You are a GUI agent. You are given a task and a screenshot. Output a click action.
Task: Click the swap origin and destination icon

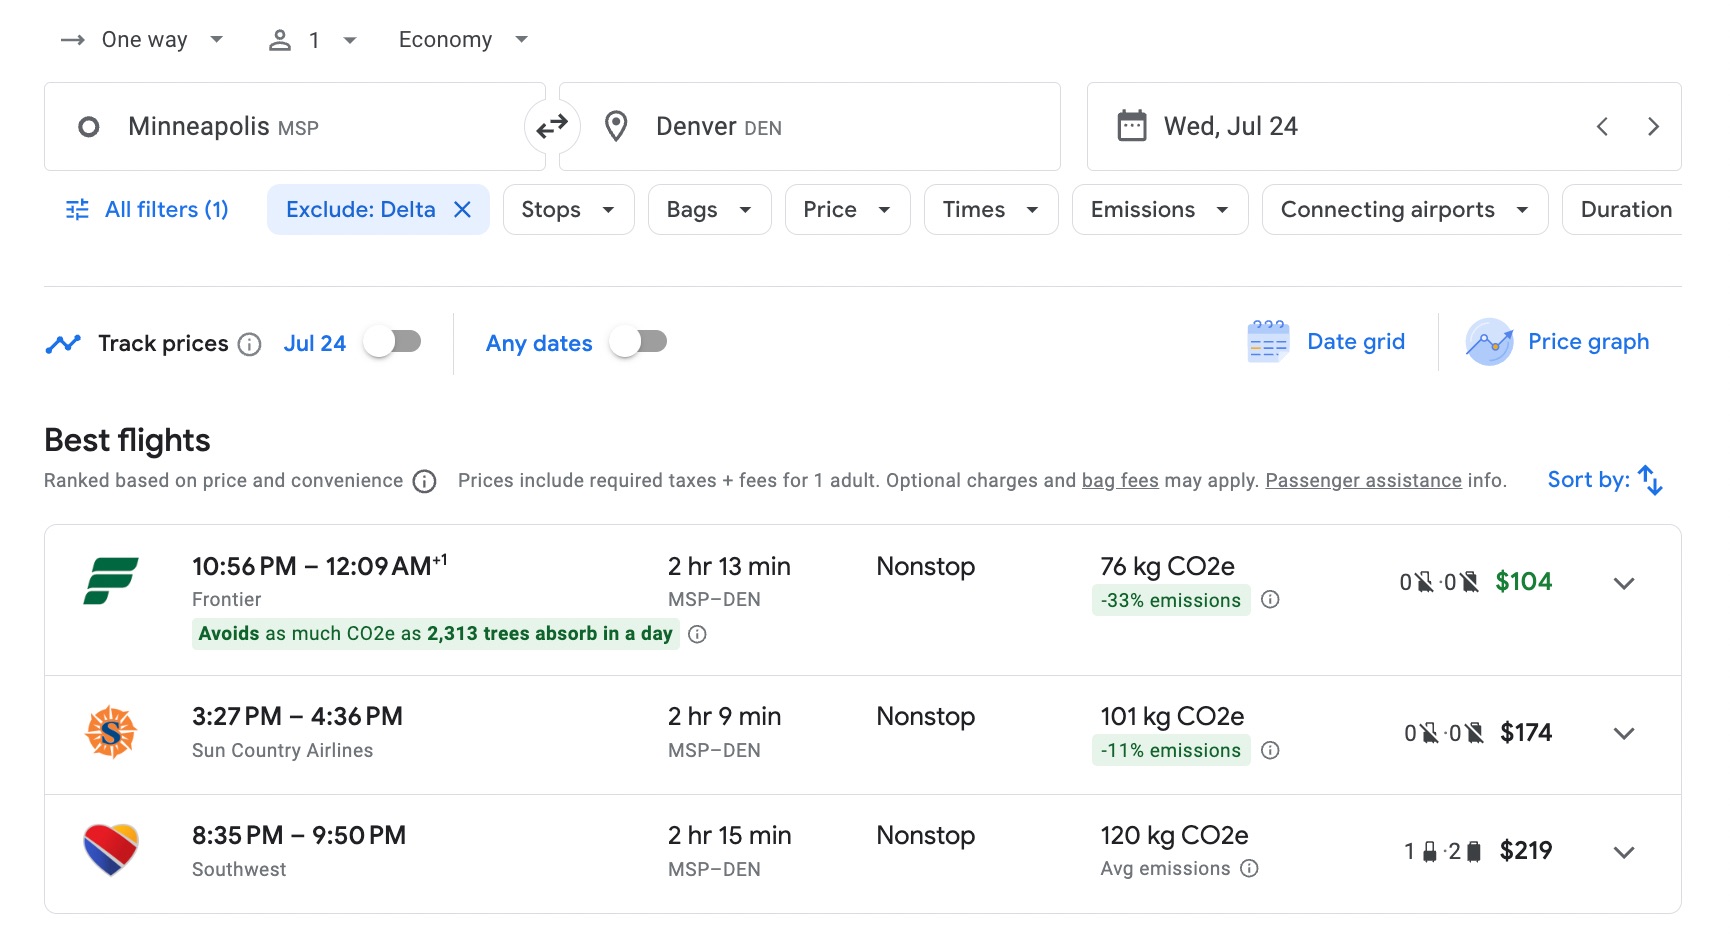click(552, 126)
